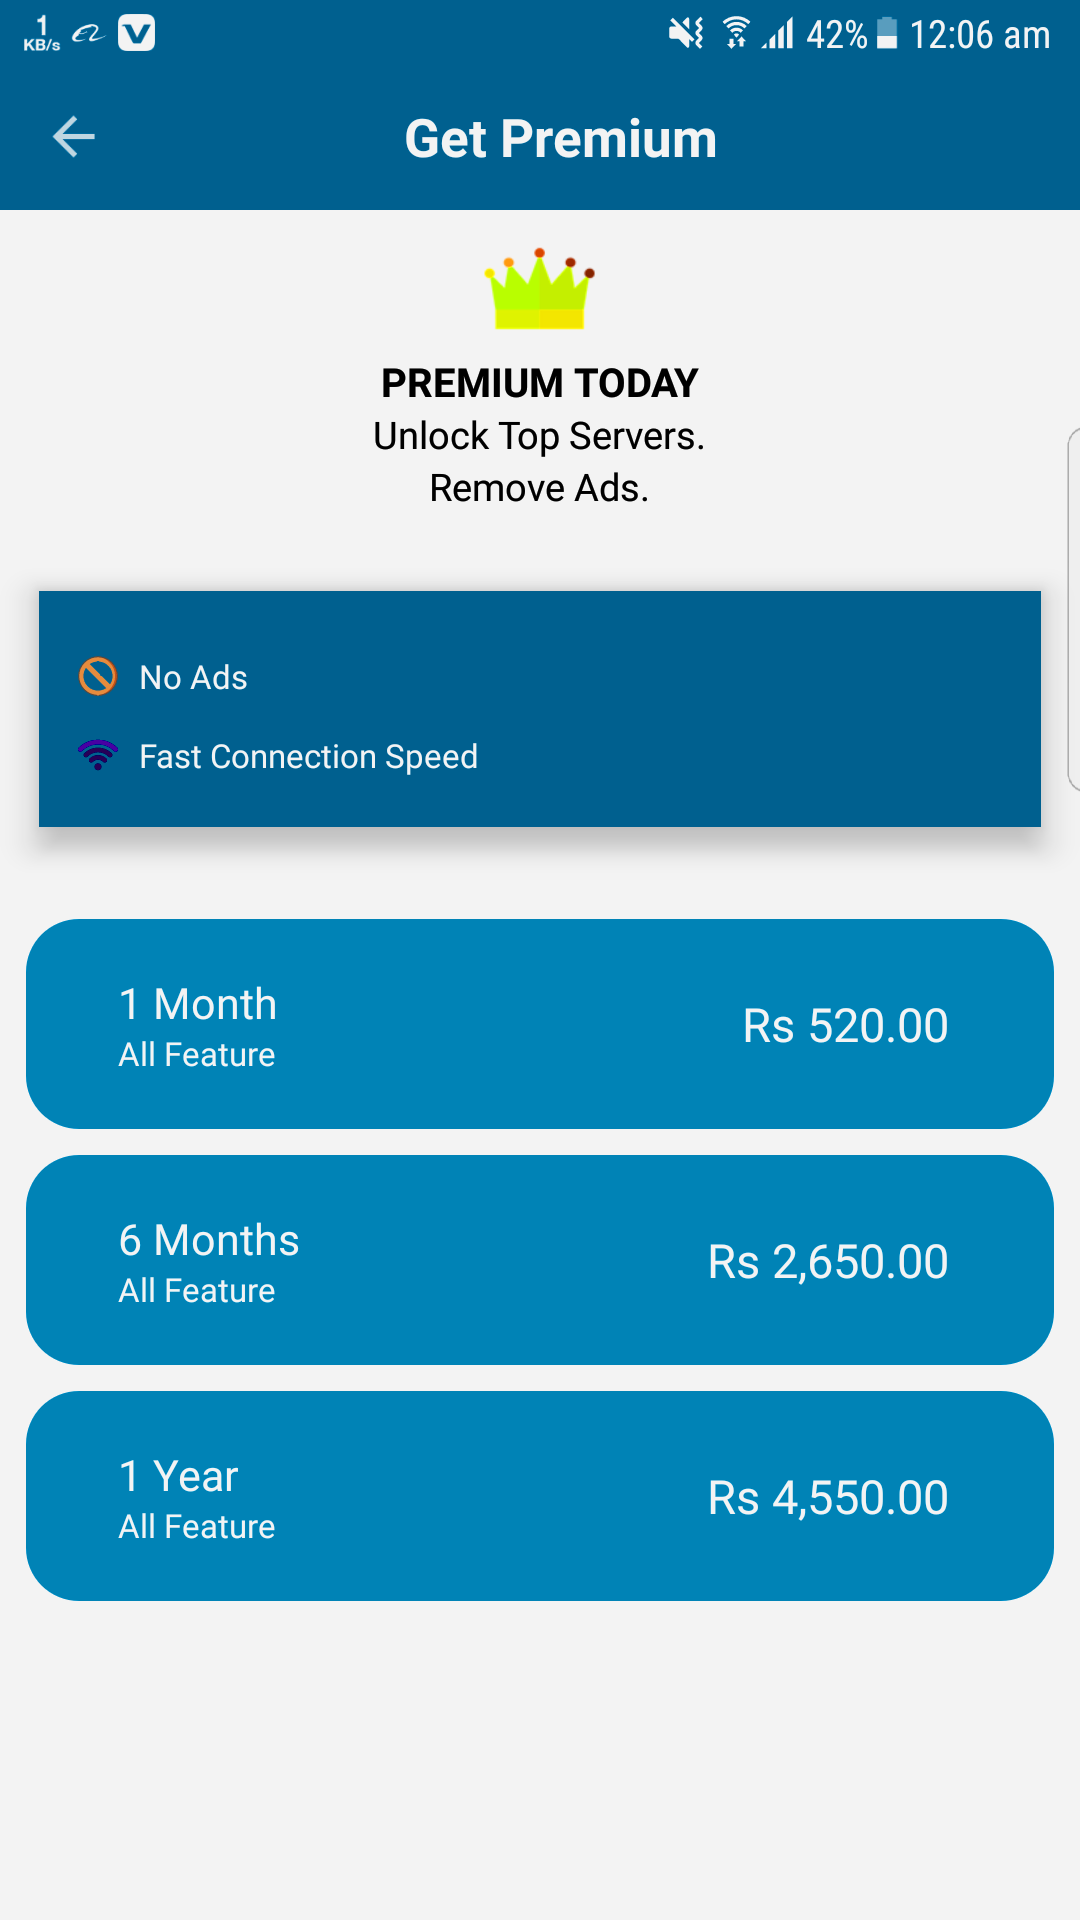1080x1920 pixels.
Task: Tap the white V notification icon
Action: pyautogui.click(x=136, y=34)
